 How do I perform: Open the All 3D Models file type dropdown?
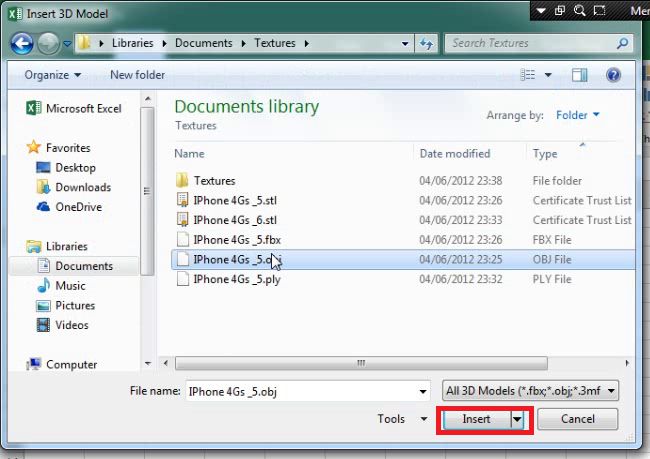pyautogui.click(x=530, y=391)
